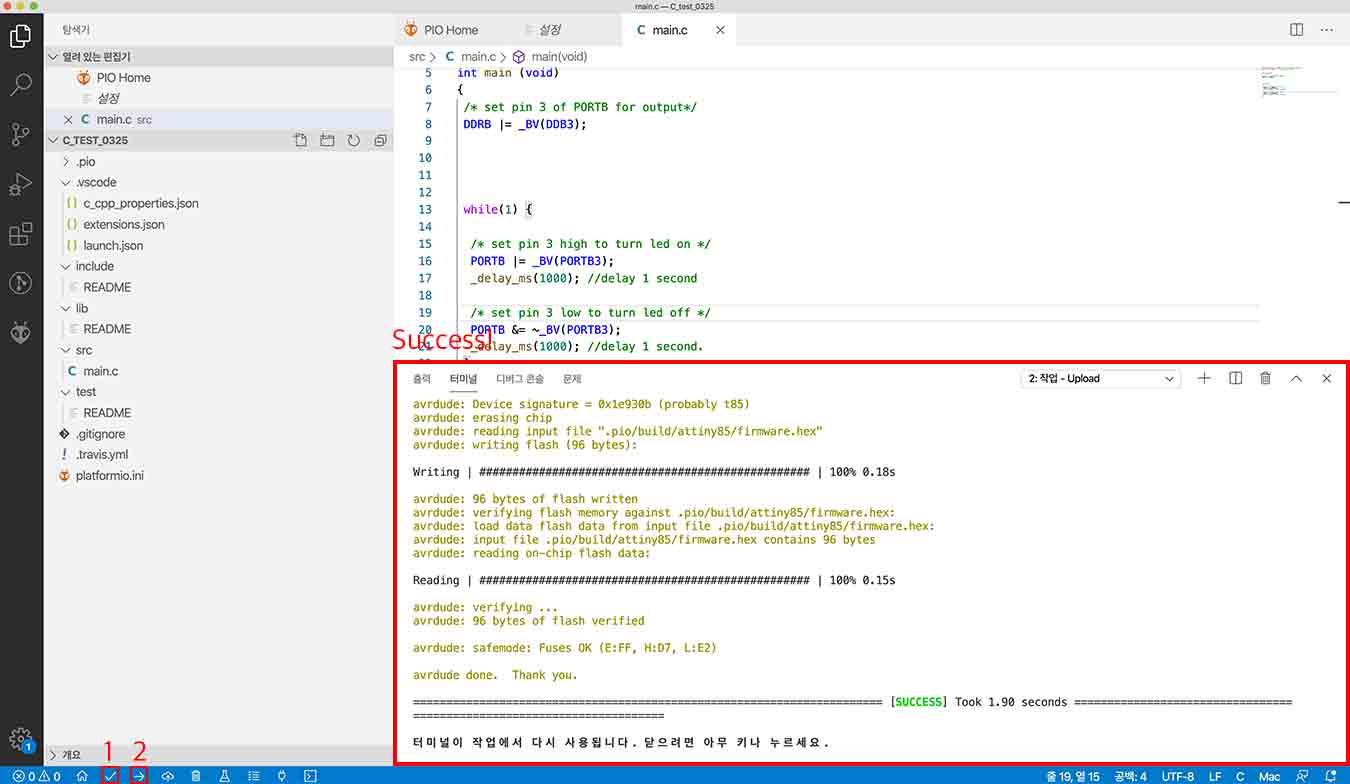Open the Run and Debug view

(x=20, y=185)
